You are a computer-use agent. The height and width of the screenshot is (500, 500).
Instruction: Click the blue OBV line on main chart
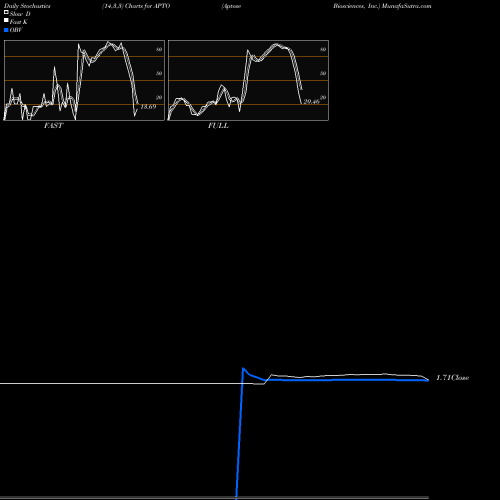333,380
